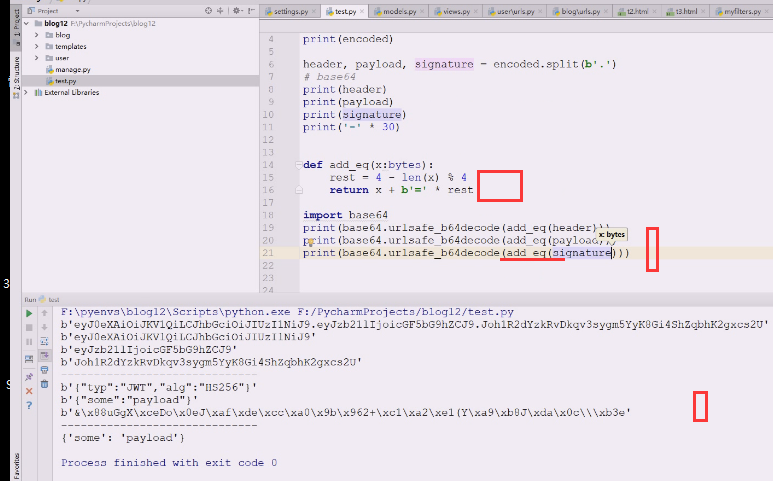
Task: Click '# base64' comment line
Action: [x=329, y=77]
